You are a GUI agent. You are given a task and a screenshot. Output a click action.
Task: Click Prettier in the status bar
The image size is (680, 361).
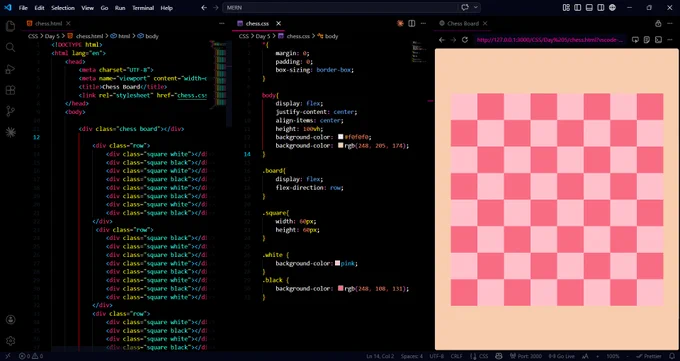pos(649,356)
